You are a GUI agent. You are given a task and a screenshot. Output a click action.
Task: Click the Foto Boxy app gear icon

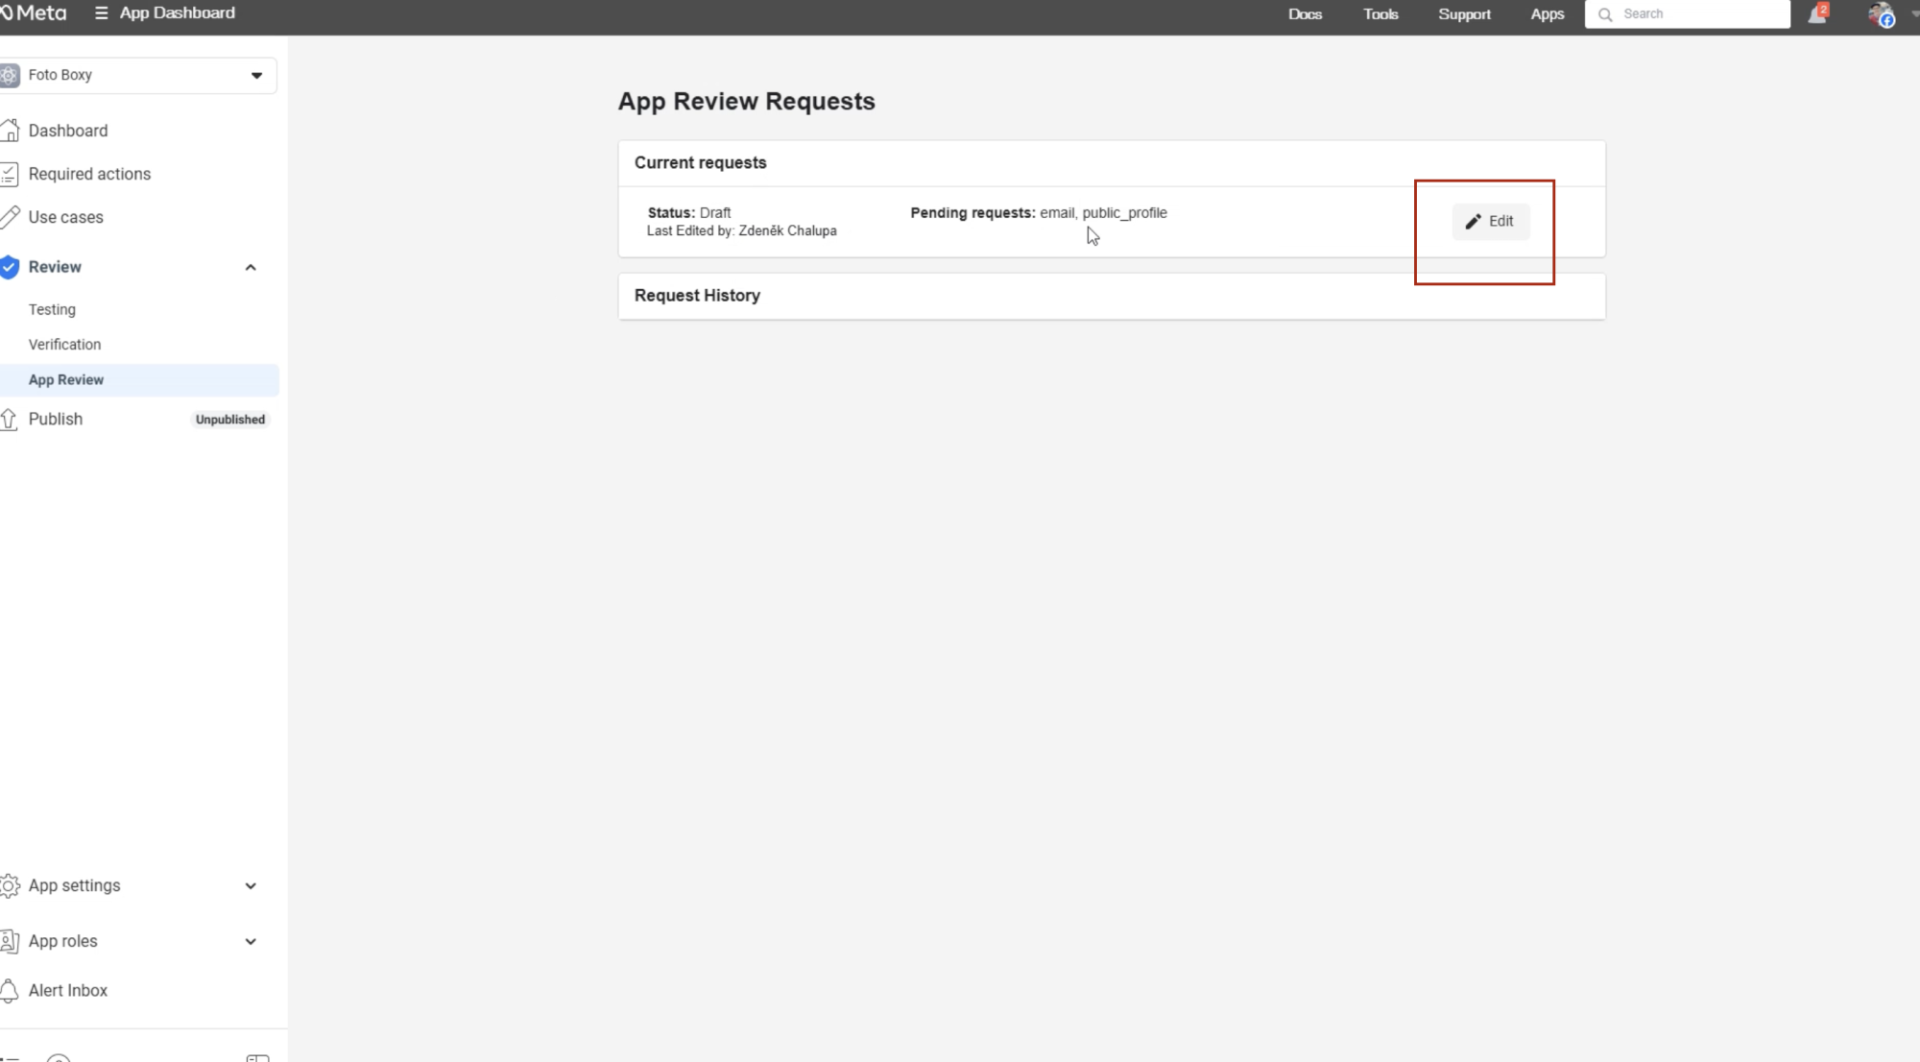coord(9,75)
